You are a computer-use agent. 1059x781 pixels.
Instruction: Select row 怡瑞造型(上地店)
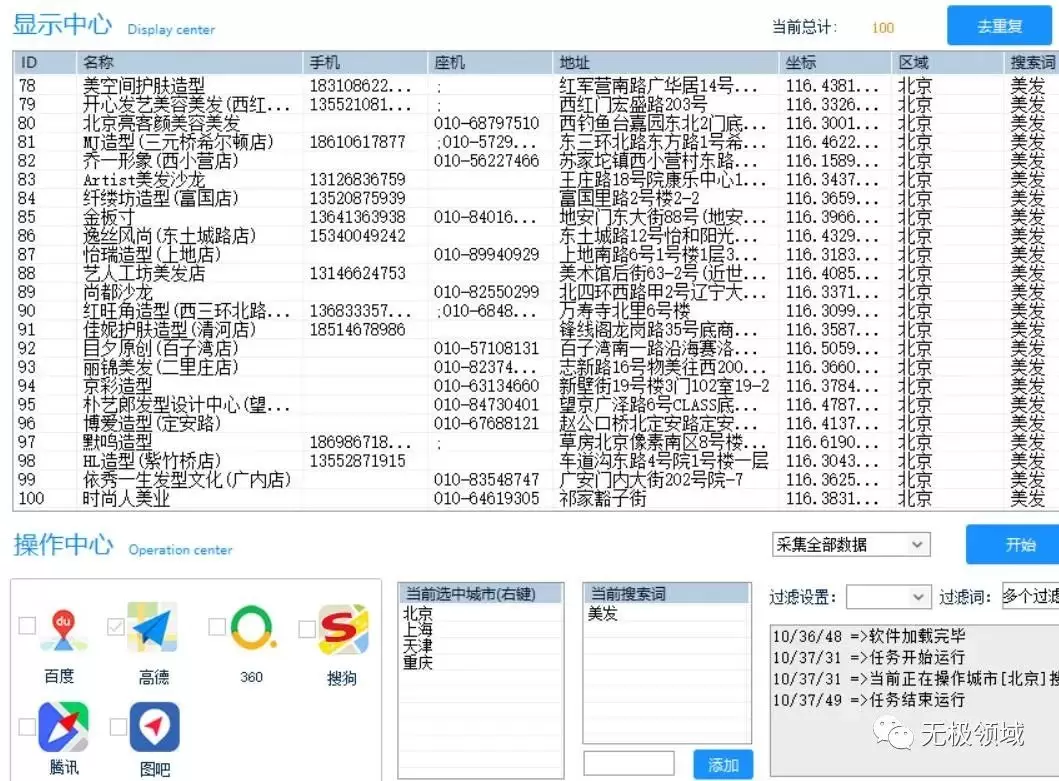click(x=536, y=255)
